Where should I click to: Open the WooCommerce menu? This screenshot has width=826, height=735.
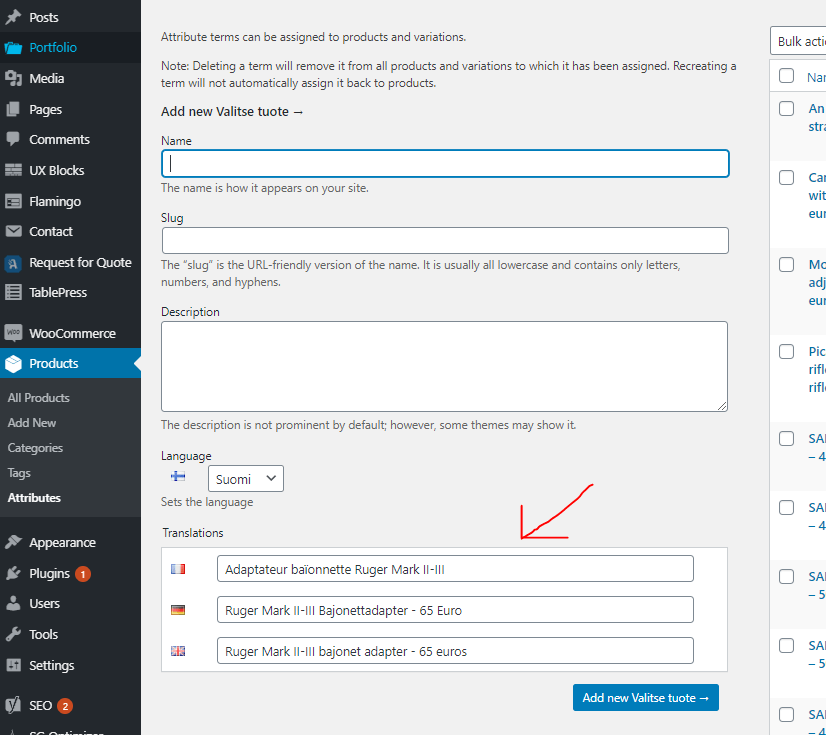point(70,334)
